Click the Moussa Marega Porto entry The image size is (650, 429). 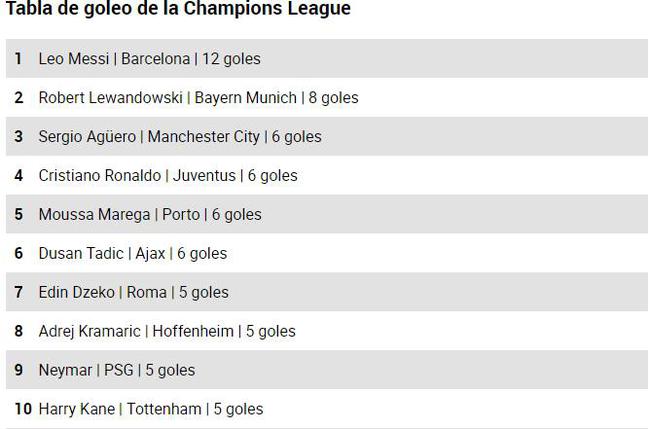pos(327,214)
